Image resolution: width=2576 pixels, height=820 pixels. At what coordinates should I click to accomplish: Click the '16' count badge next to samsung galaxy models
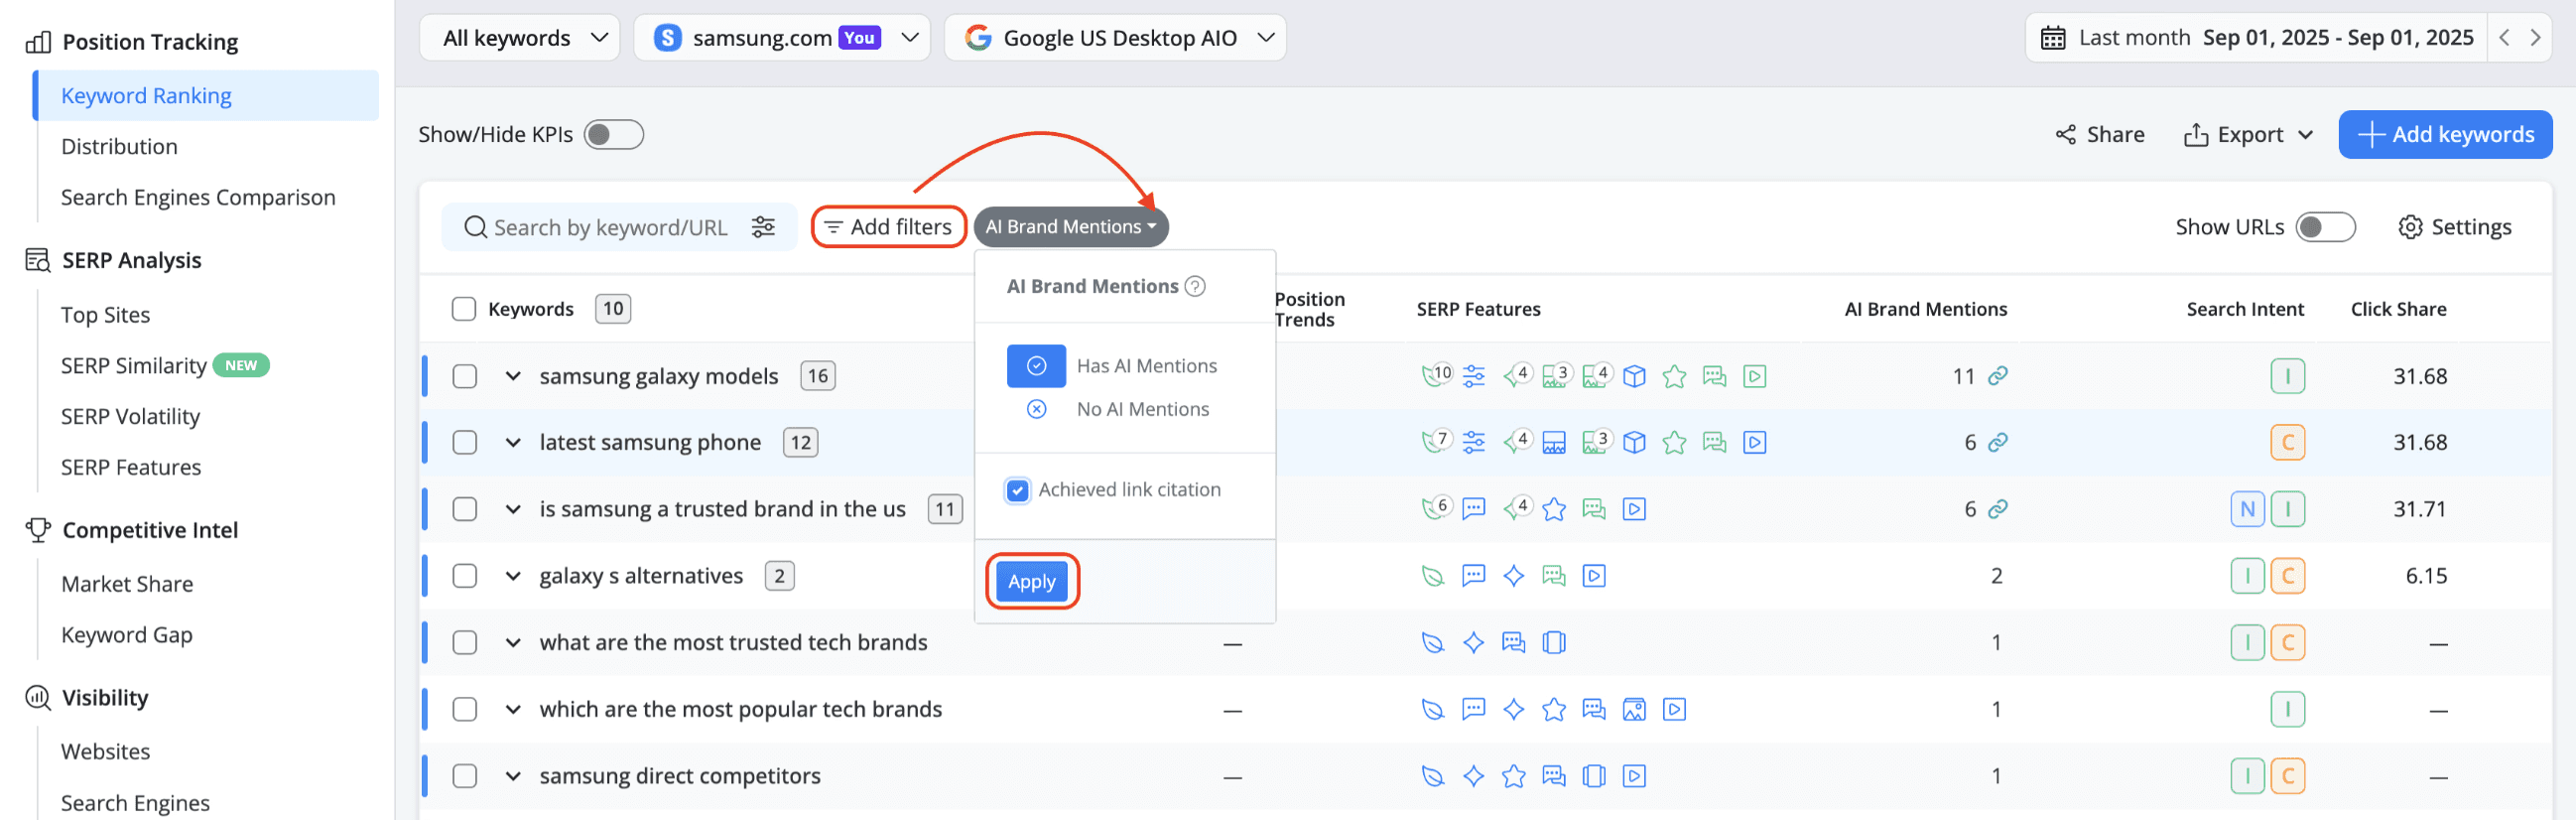(818, 376)
